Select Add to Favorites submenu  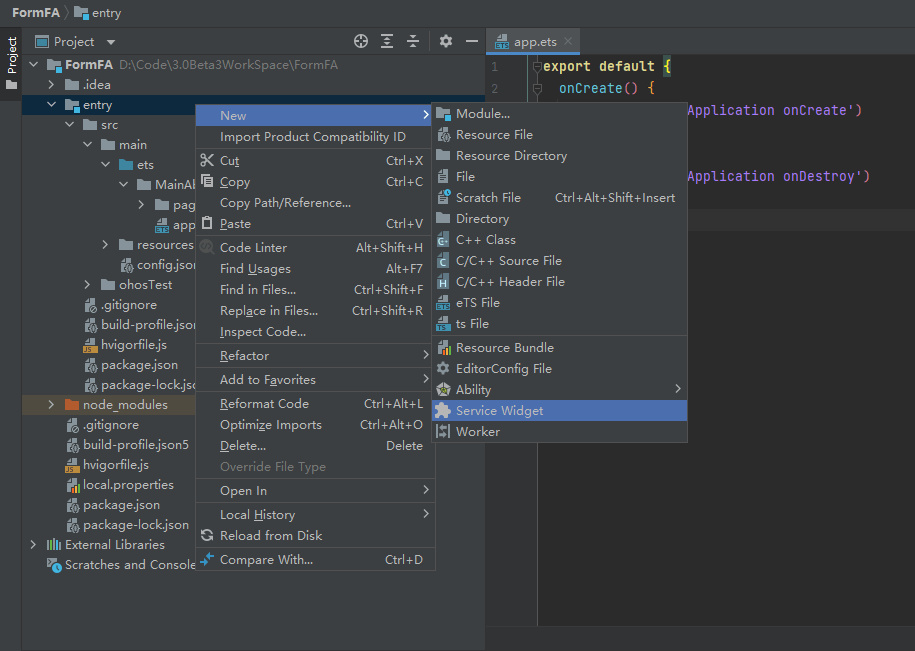click(315, 379)
